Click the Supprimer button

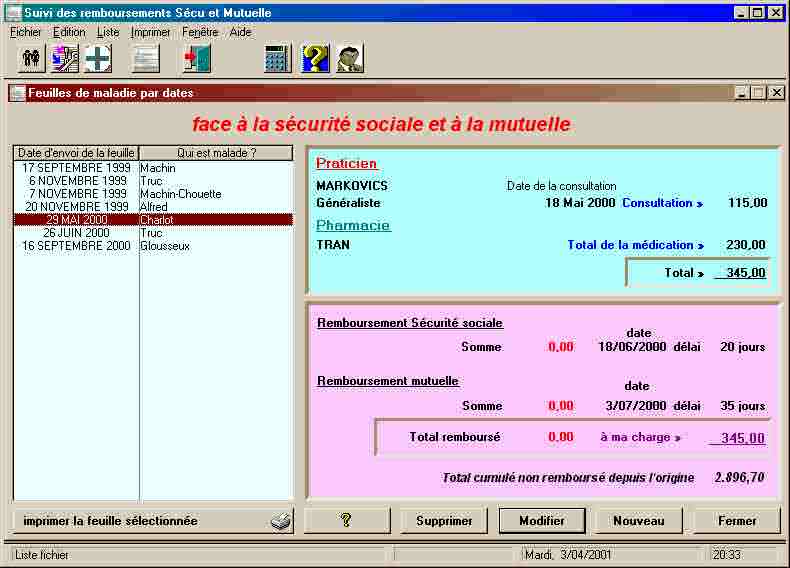444,521
